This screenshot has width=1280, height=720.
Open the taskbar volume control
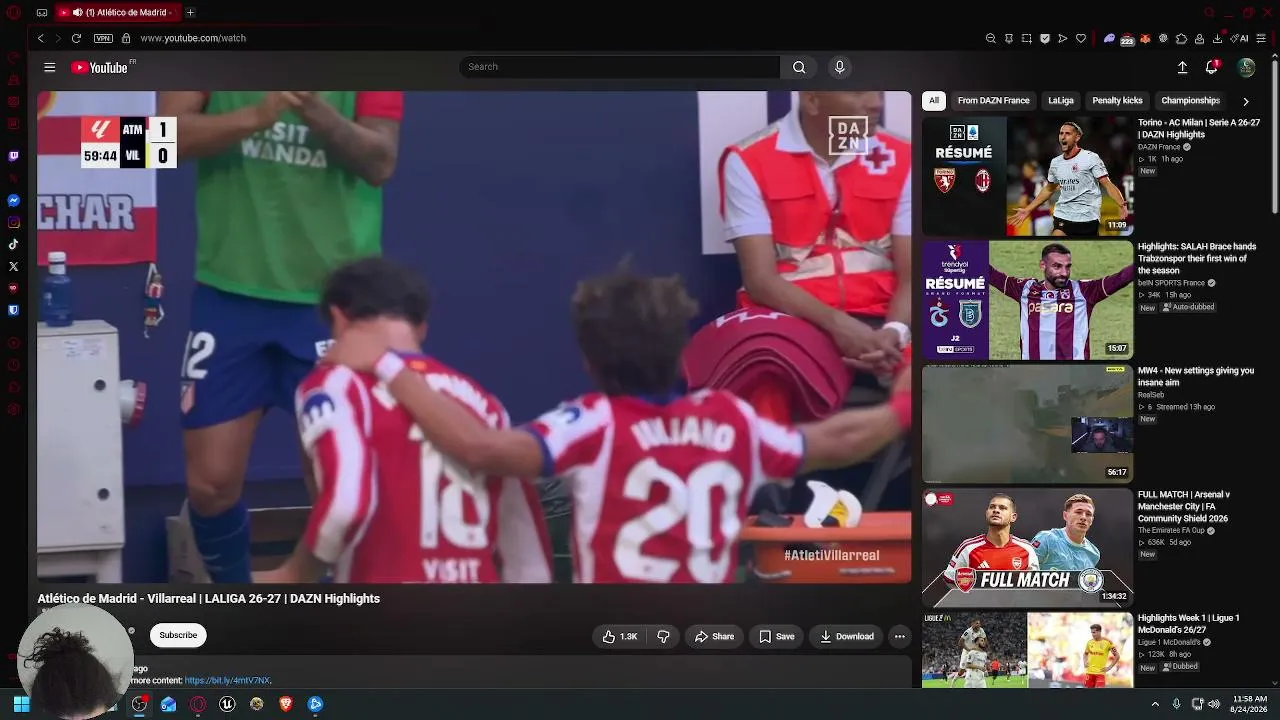click(1215, 704)
